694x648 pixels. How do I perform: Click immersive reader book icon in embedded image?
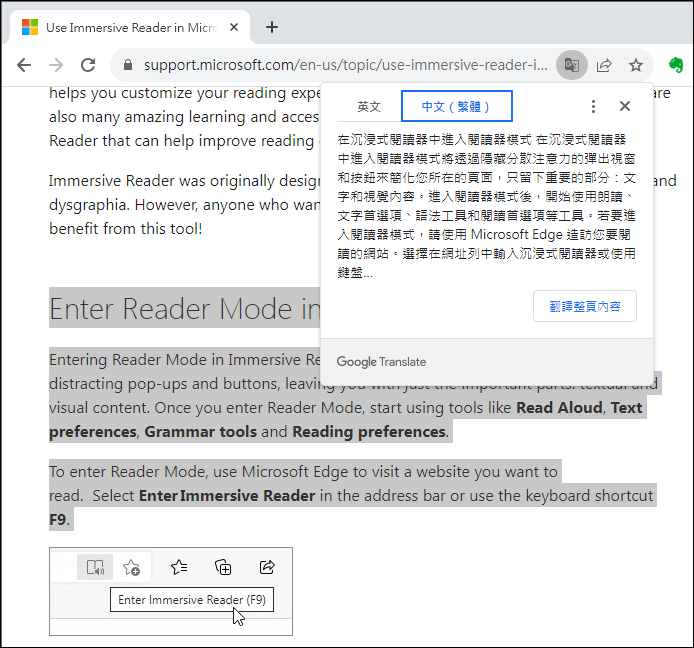click(95, 567)
